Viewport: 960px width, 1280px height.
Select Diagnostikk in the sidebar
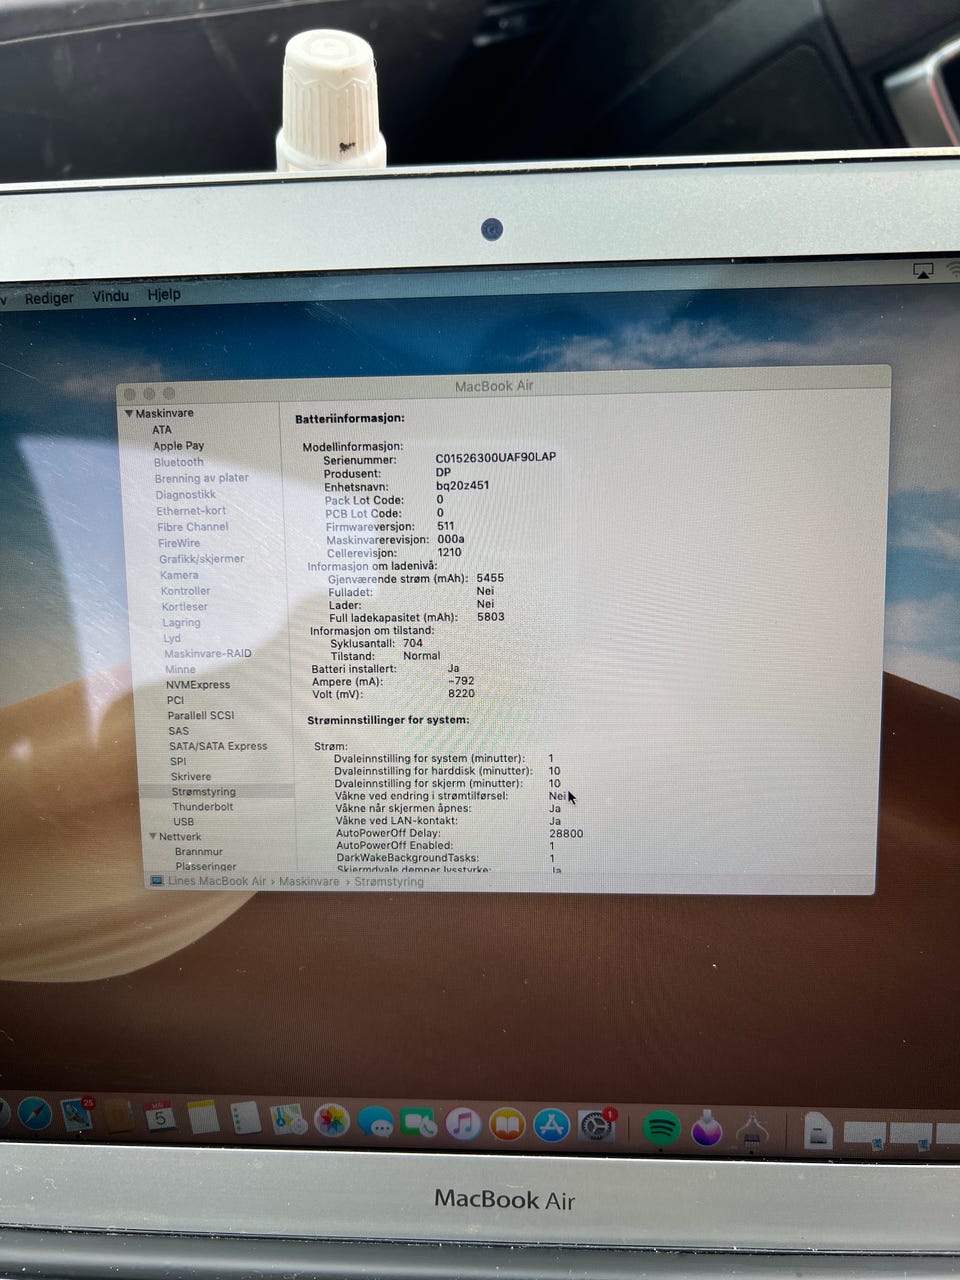click(185, 495)
